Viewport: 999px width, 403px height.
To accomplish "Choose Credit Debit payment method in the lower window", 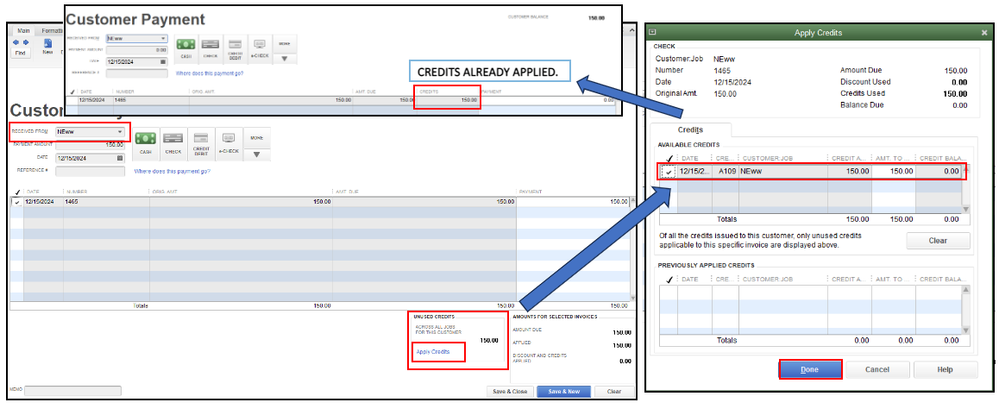I will [200, 144].
